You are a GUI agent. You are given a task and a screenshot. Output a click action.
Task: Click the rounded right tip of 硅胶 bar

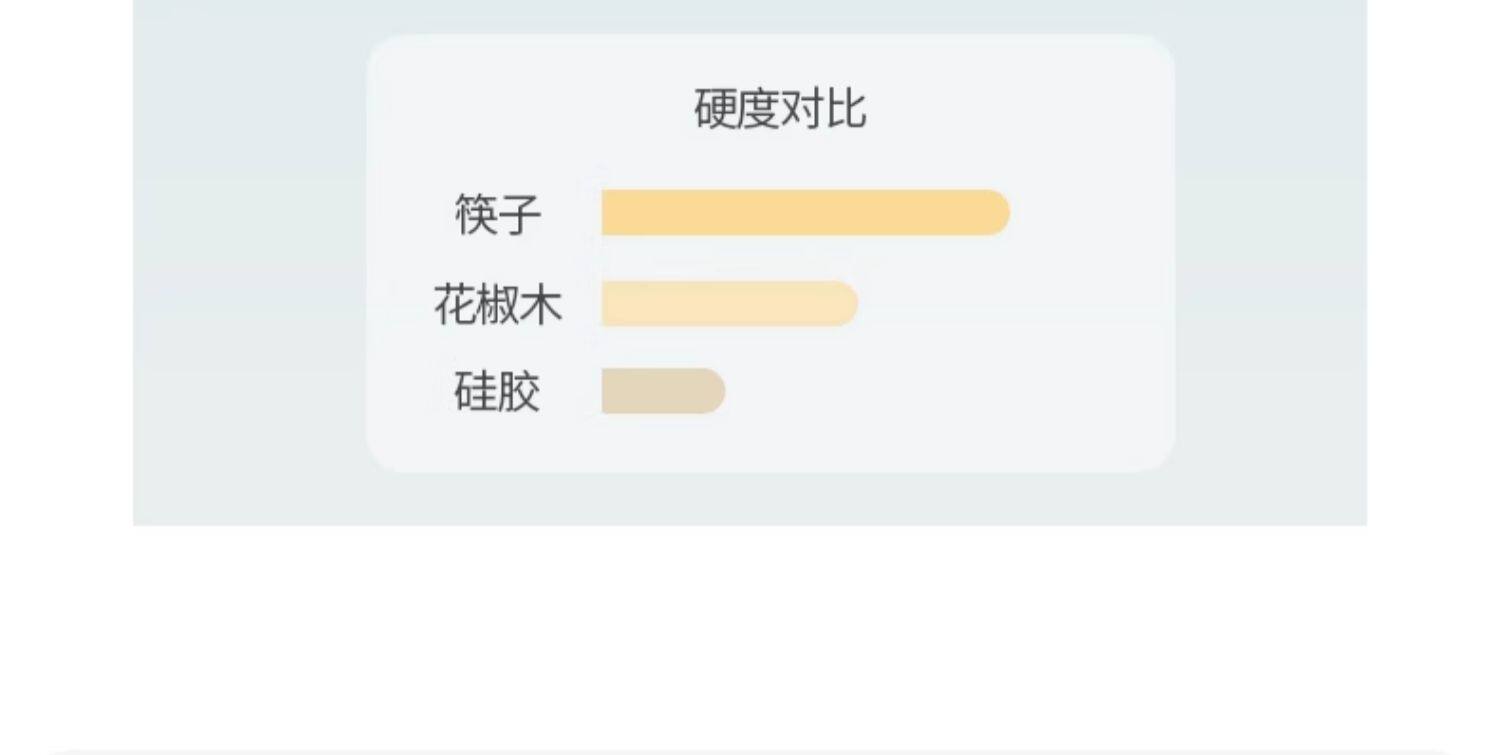pos(714,391)
